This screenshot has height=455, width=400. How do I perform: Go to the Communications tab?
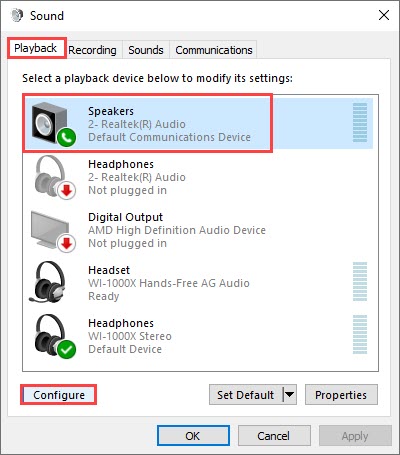tap(213, 50)
